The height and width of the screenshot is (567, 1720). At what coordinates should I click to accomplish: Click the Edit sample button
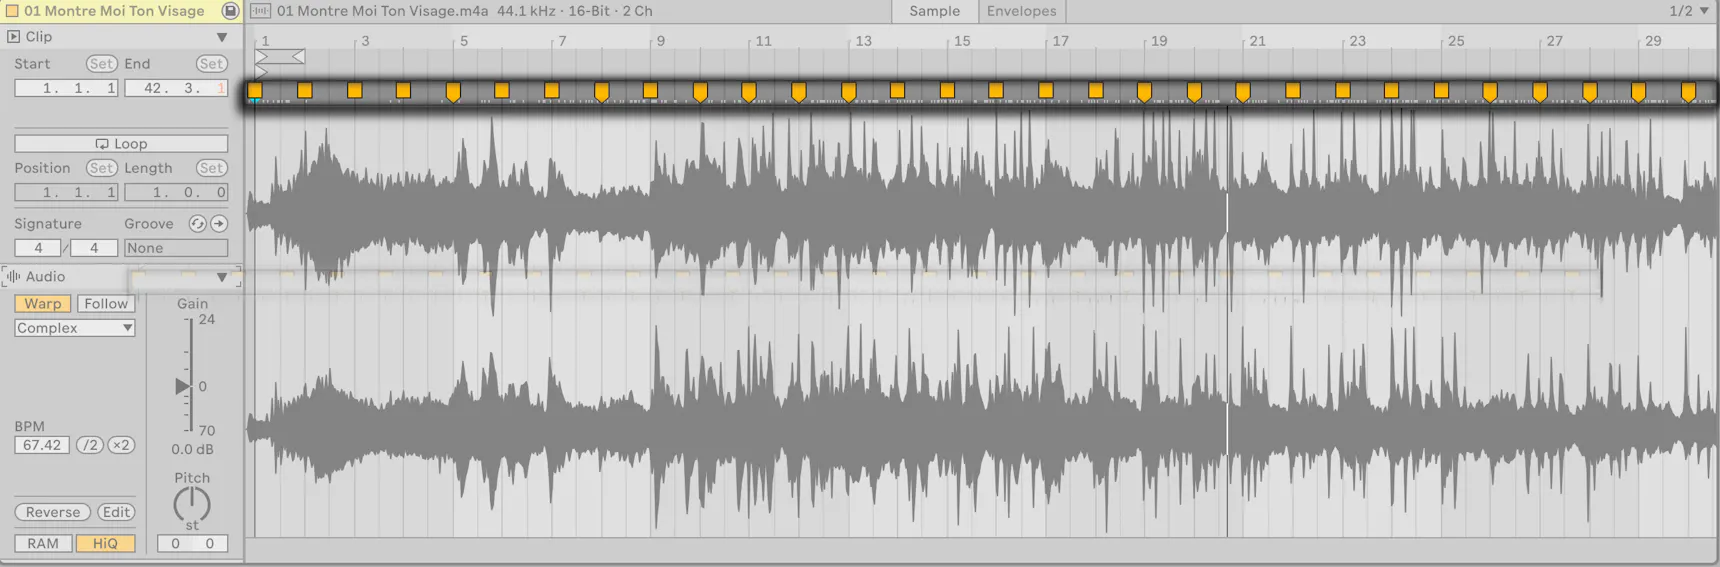116,512
